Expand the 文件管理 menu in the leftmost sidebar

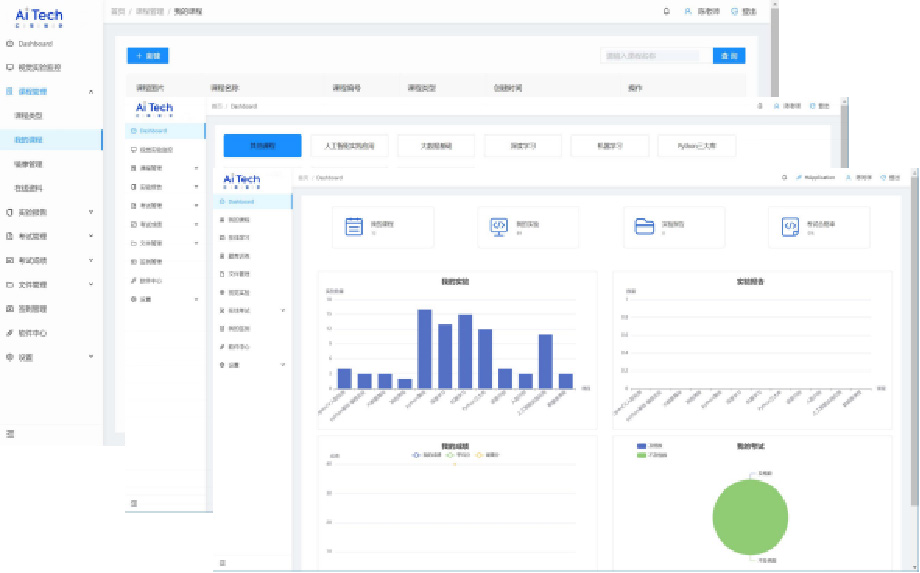click(x=91, y=285)
